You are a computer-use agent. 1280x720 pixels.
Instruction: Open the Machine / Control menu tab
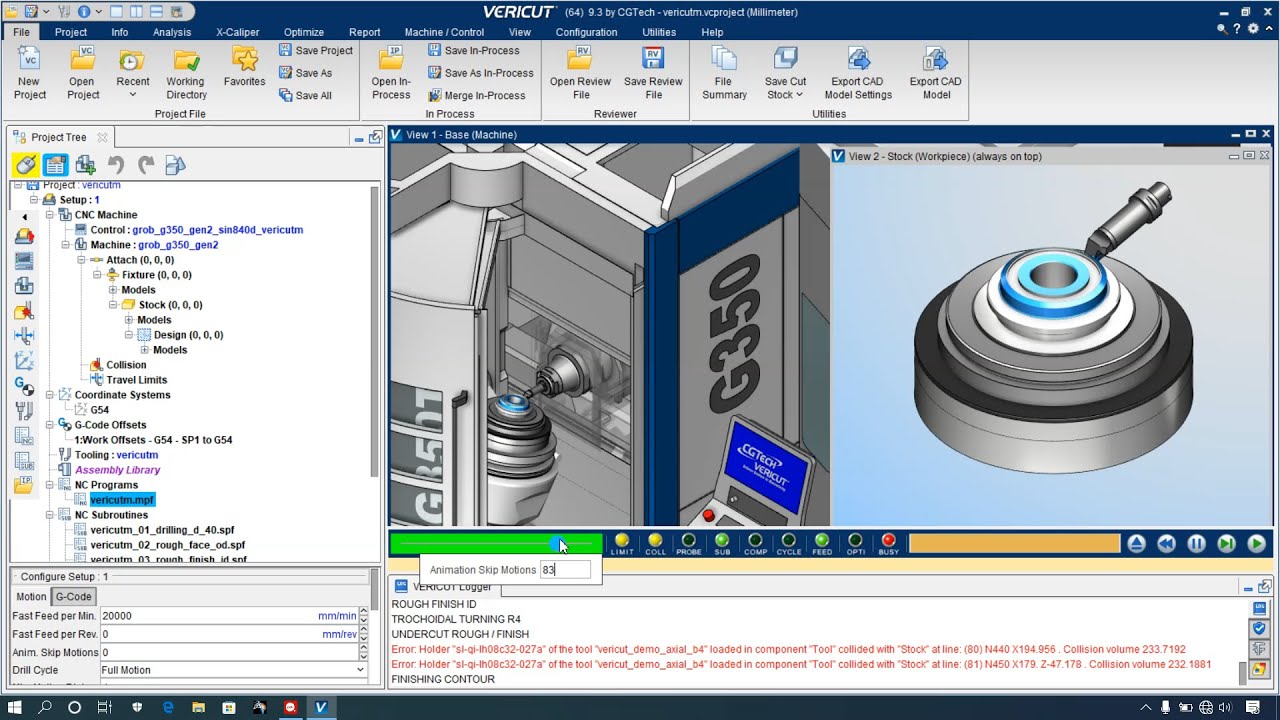coord(444,32)
